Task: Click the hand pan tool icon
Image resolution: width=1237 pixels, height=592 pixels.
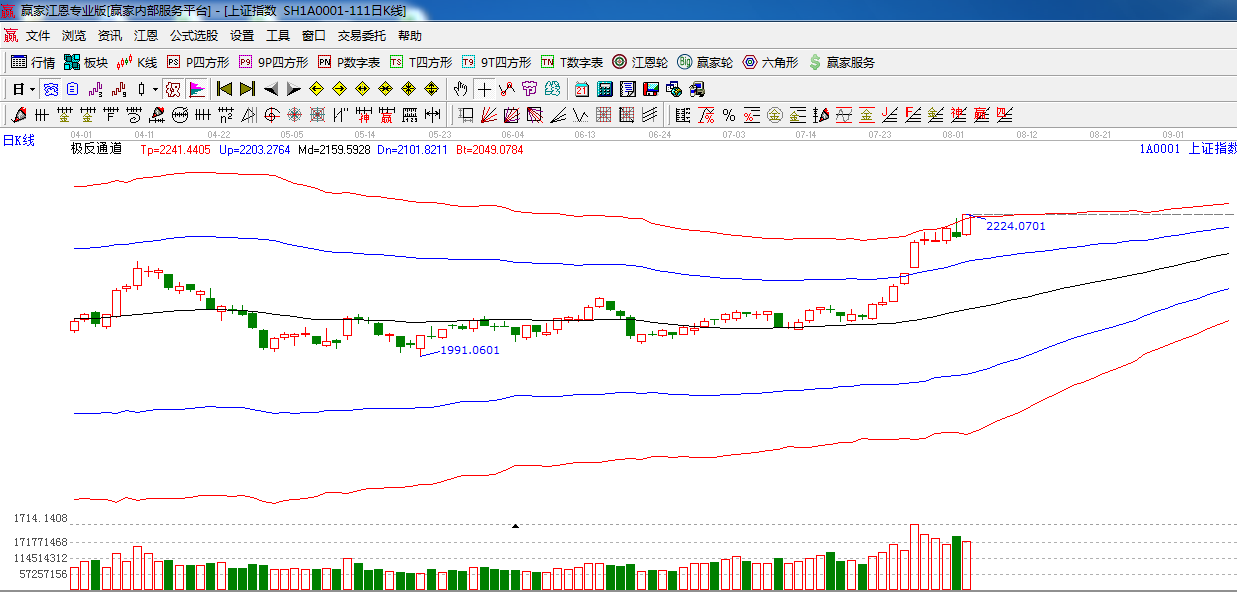Action: pos(460,89)
